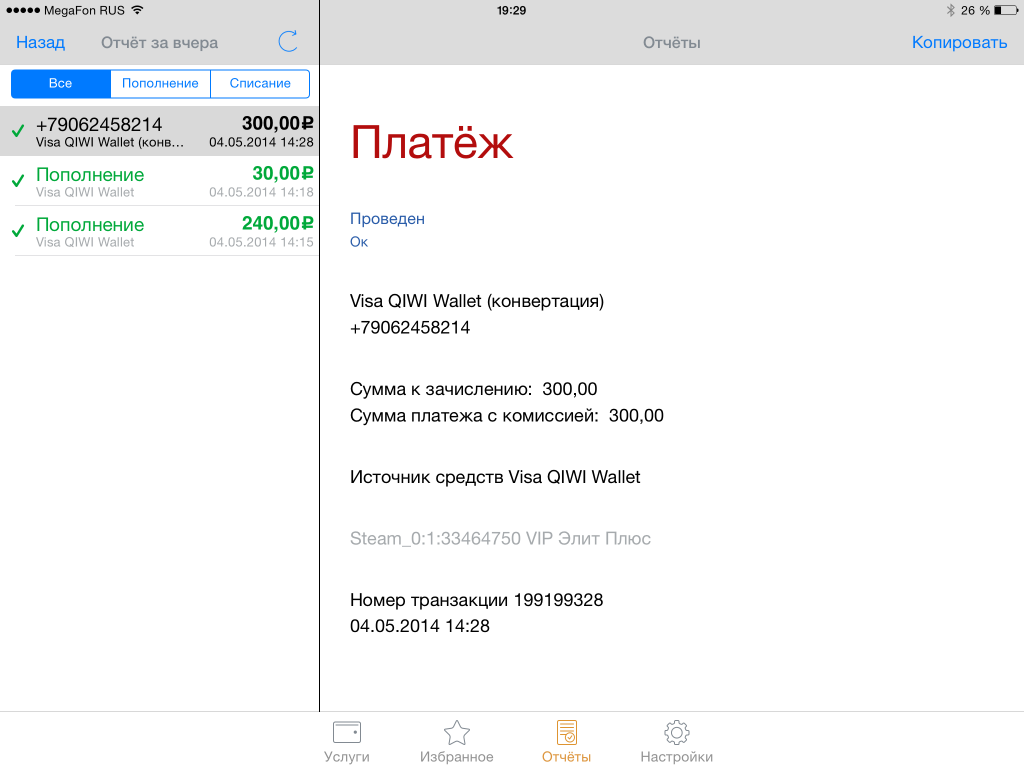Tap green checkmark beside 240,00 top-up
This screenshot has height=768, width=1024.
(18, 231)
